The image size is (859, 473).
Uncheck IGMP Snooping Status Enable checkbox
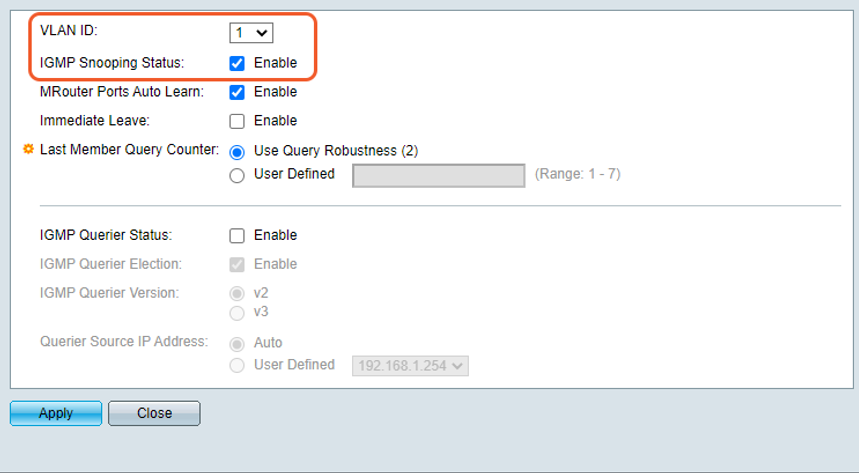click(x=237, y=64)
